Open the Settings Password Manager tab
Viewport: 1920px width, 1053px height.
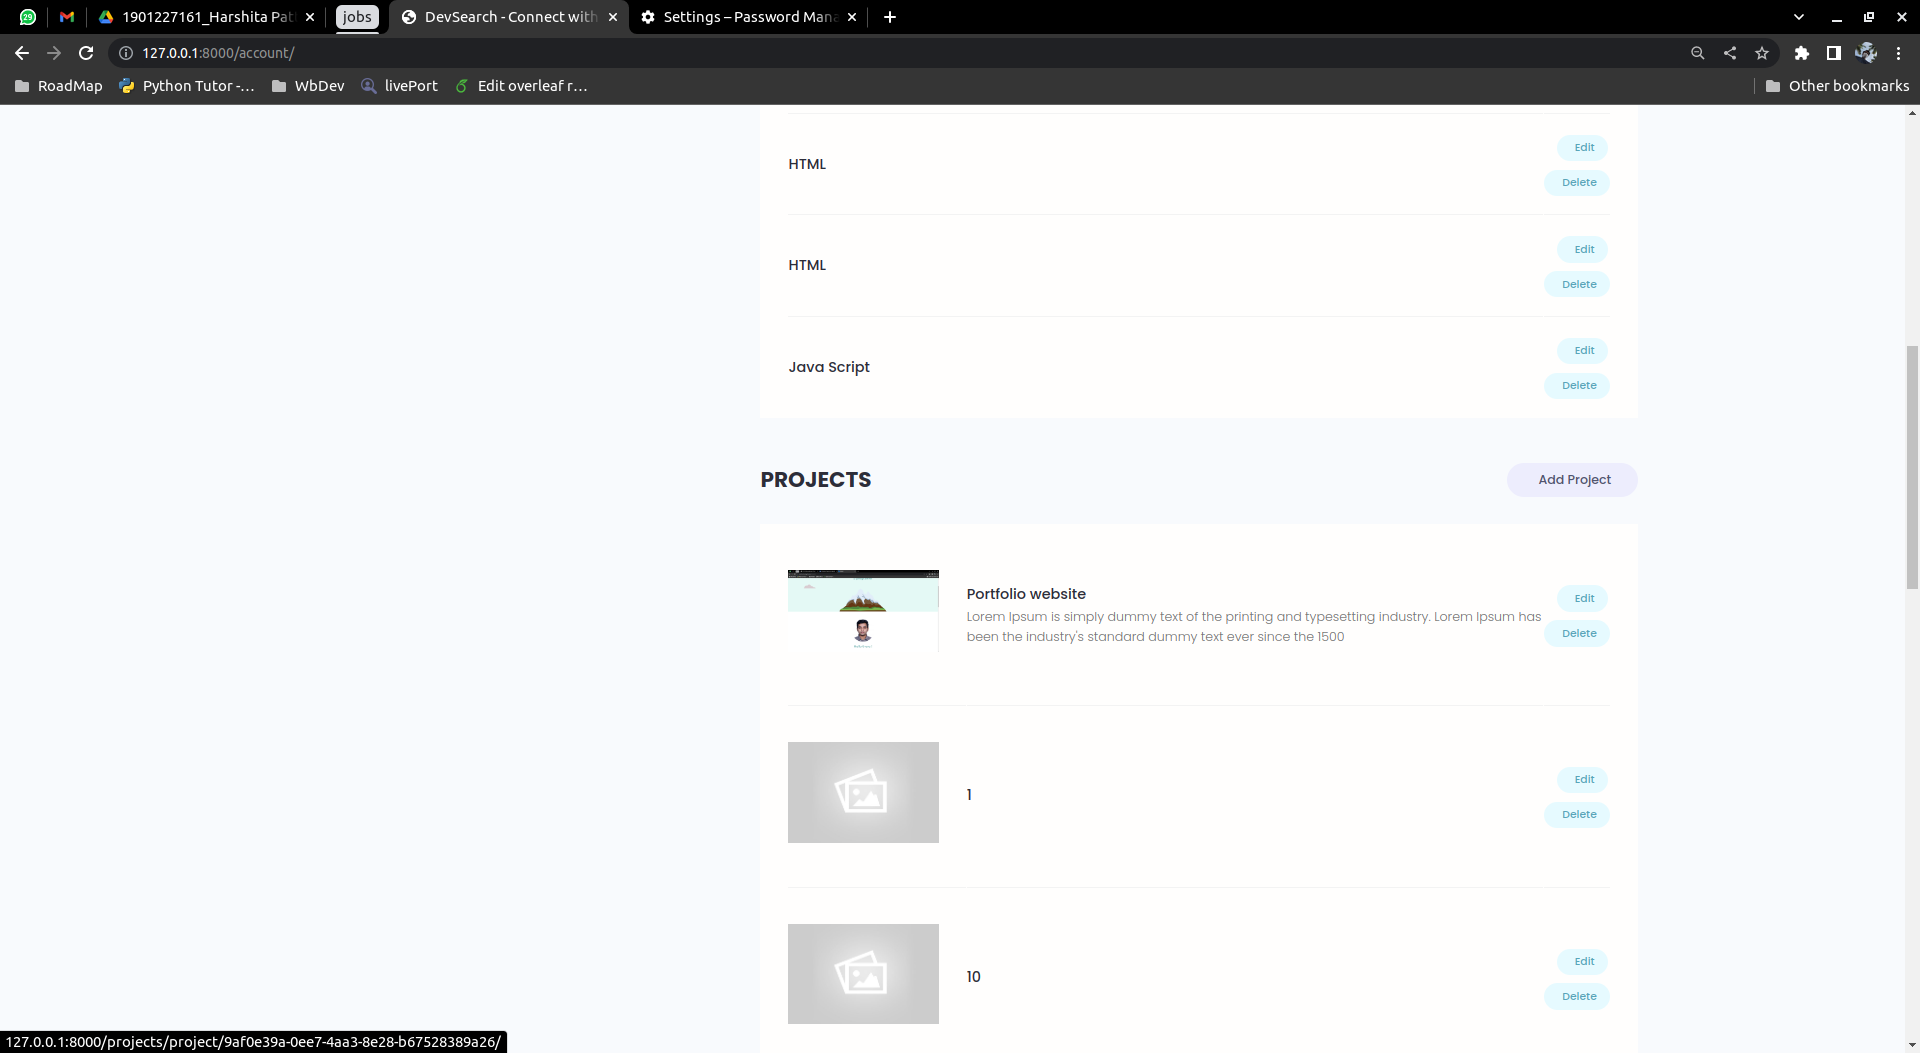(748, 16)
